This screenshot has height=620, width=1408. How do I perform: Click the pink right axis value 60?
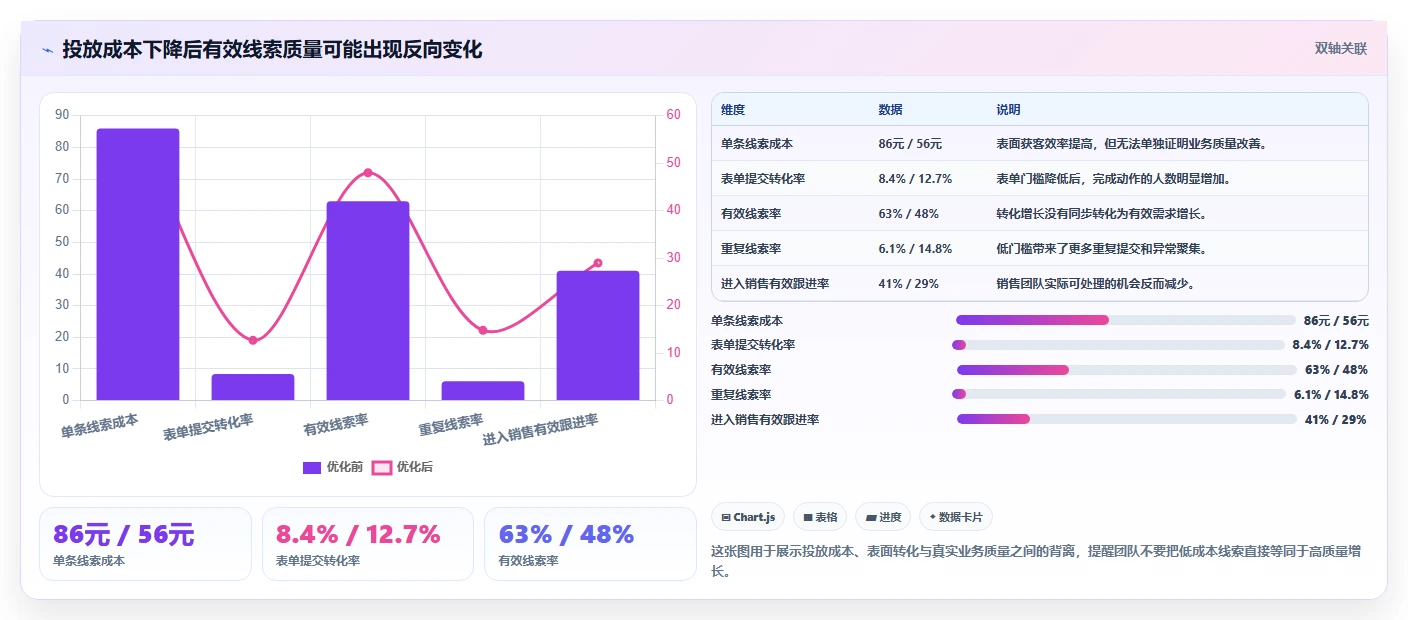673,115
